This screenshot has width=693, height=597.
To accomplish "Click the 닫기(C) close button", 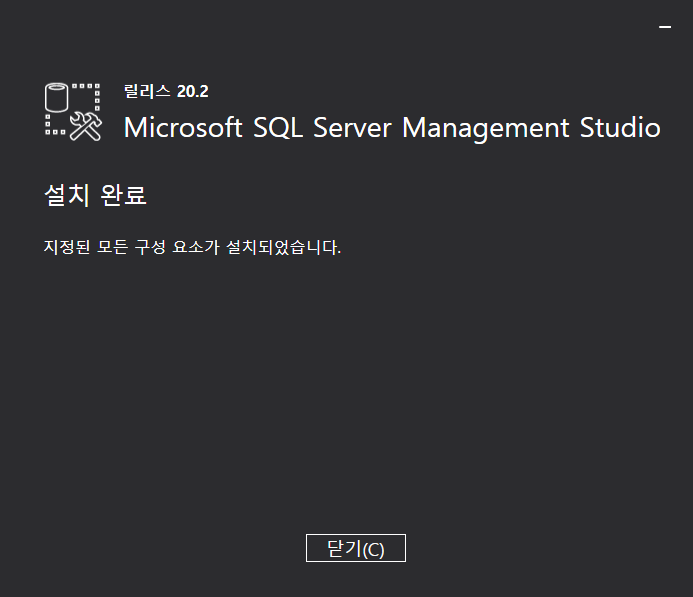I will (x=356, y=548).
